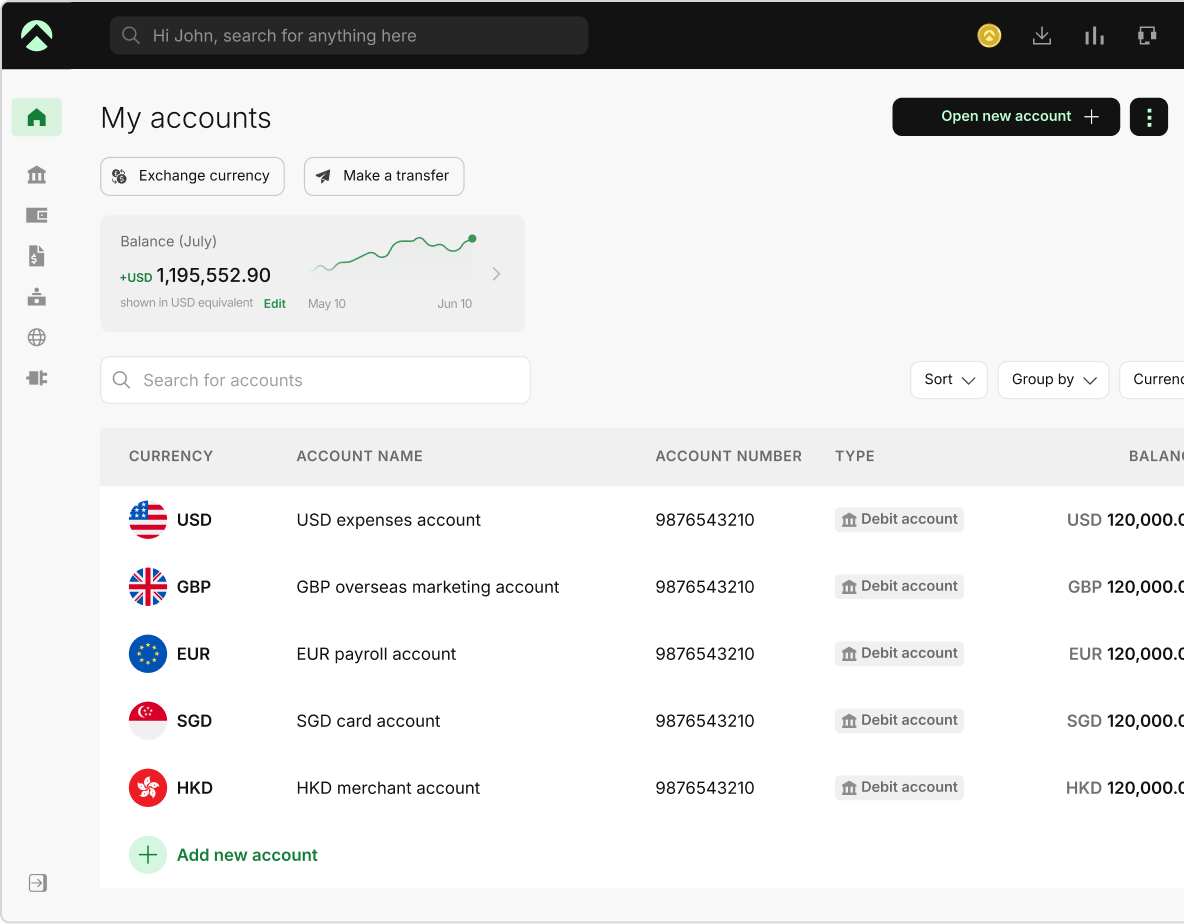Open the wallet sidebar icon
1184x924 pixels.
(x=36, y=215)
